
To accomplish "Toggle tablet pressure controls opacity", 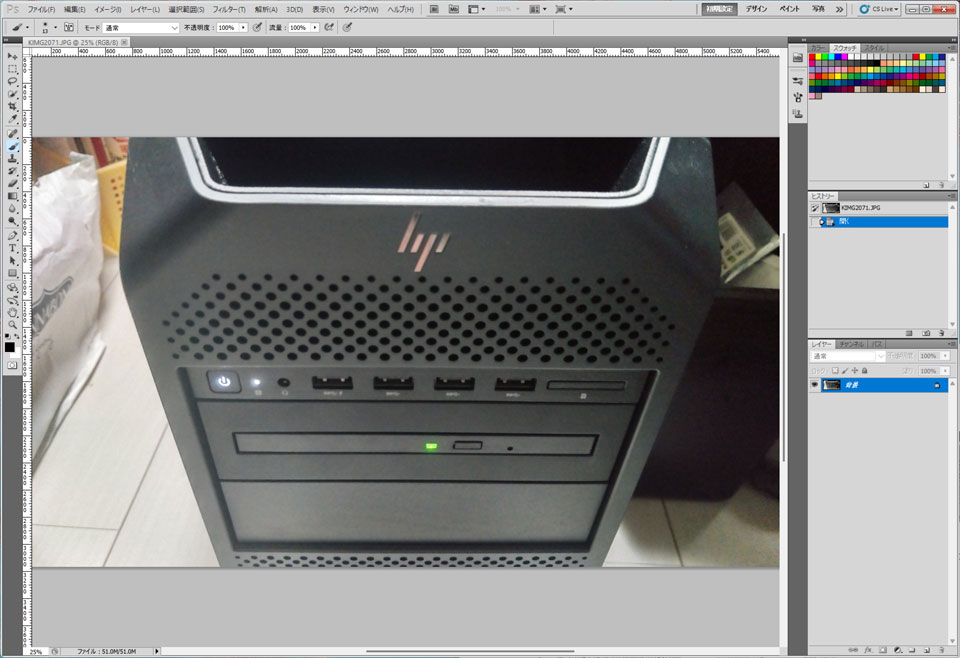I will click(258, 27).
